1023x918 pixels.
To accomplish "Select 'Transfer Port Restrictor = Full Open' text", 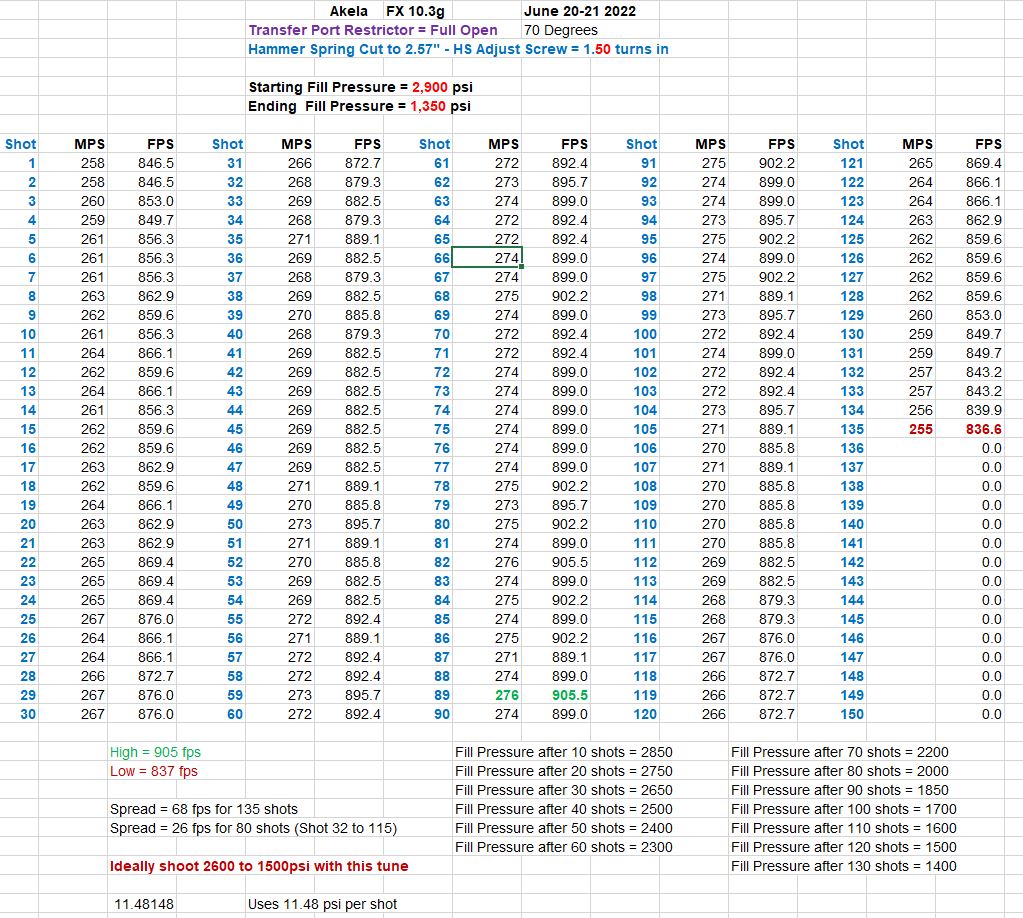I will (x=373, y=30).
